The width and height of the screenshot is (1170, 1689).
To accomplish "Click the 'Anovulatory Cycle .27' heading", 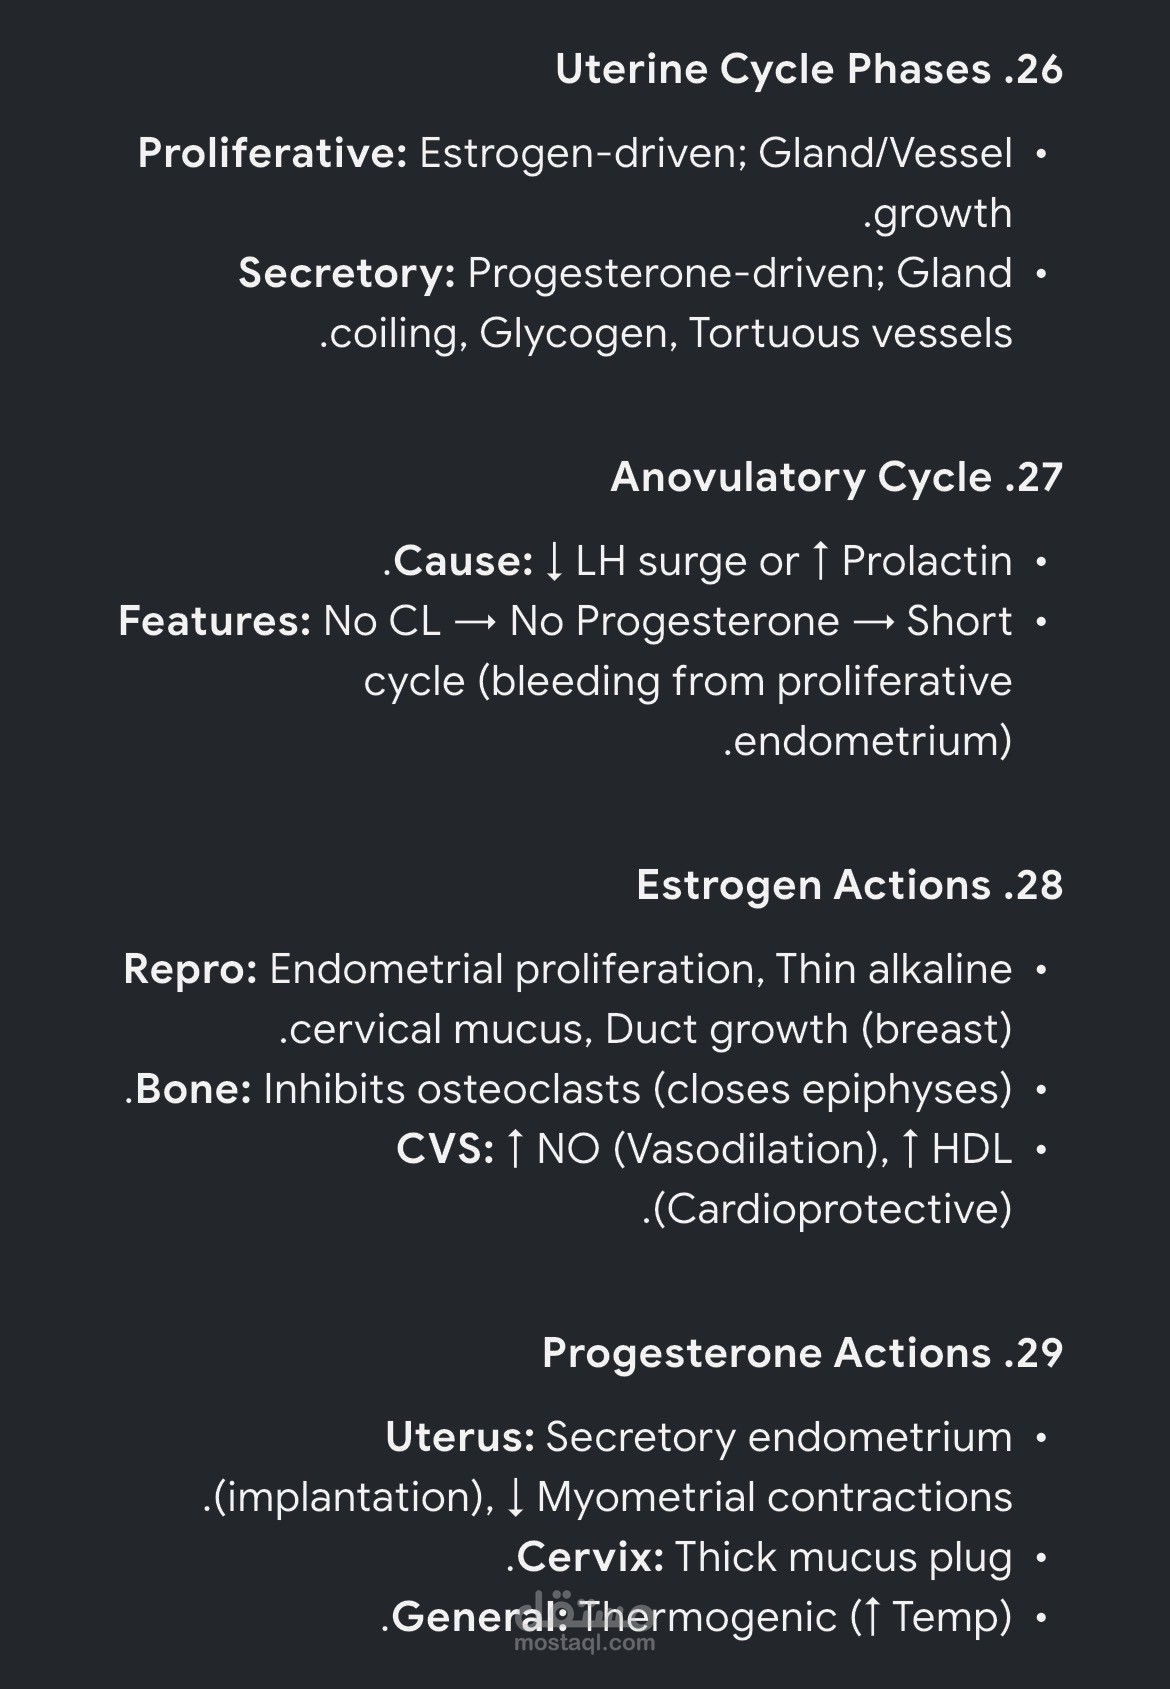I will 837,478.
